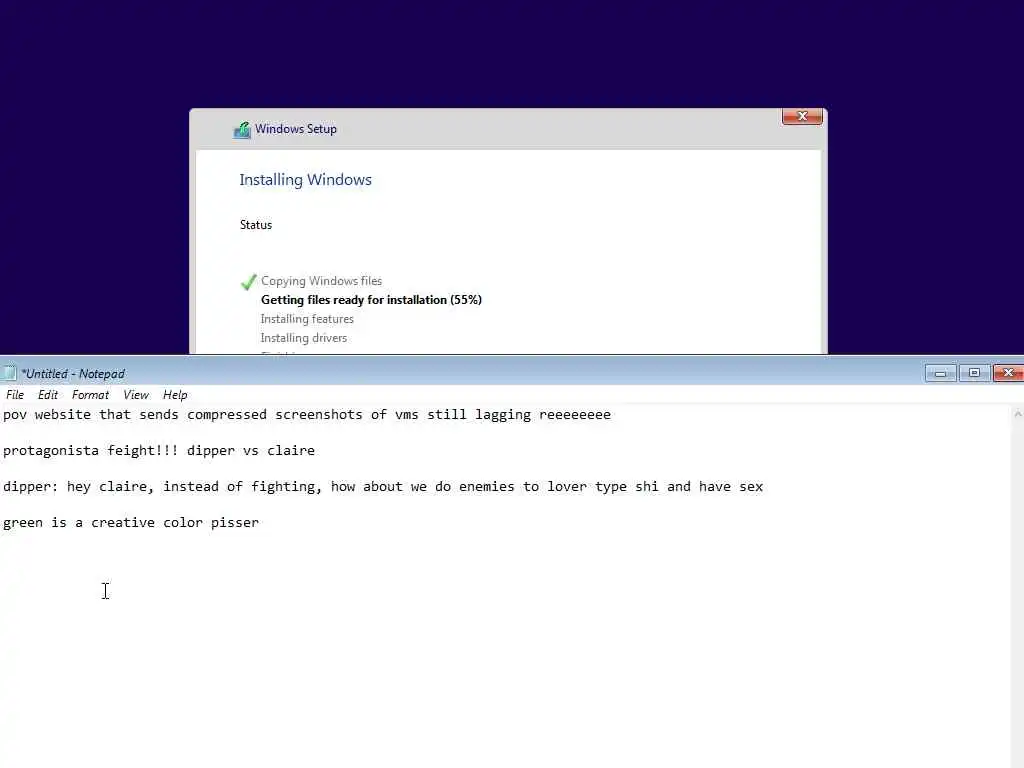Screen dimensions: 1024x768
Task: Maximize the Notepad window
Action: coord(974,373)
